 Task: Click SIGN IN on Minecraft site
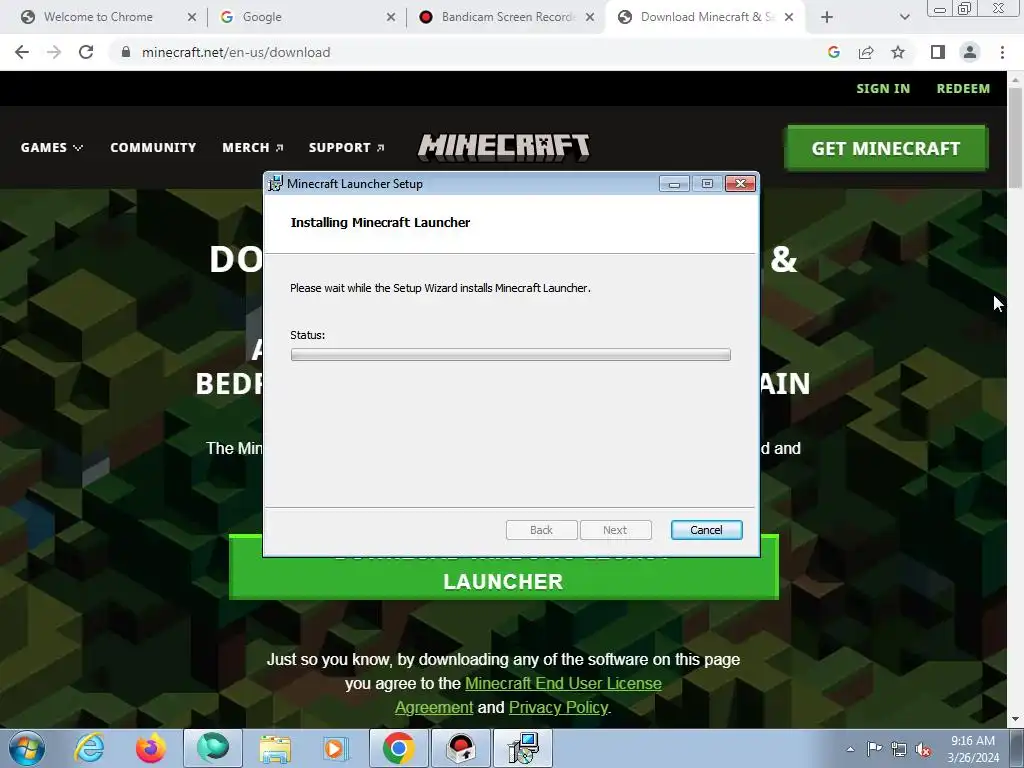pyautogui.click(x=883, y=89)
